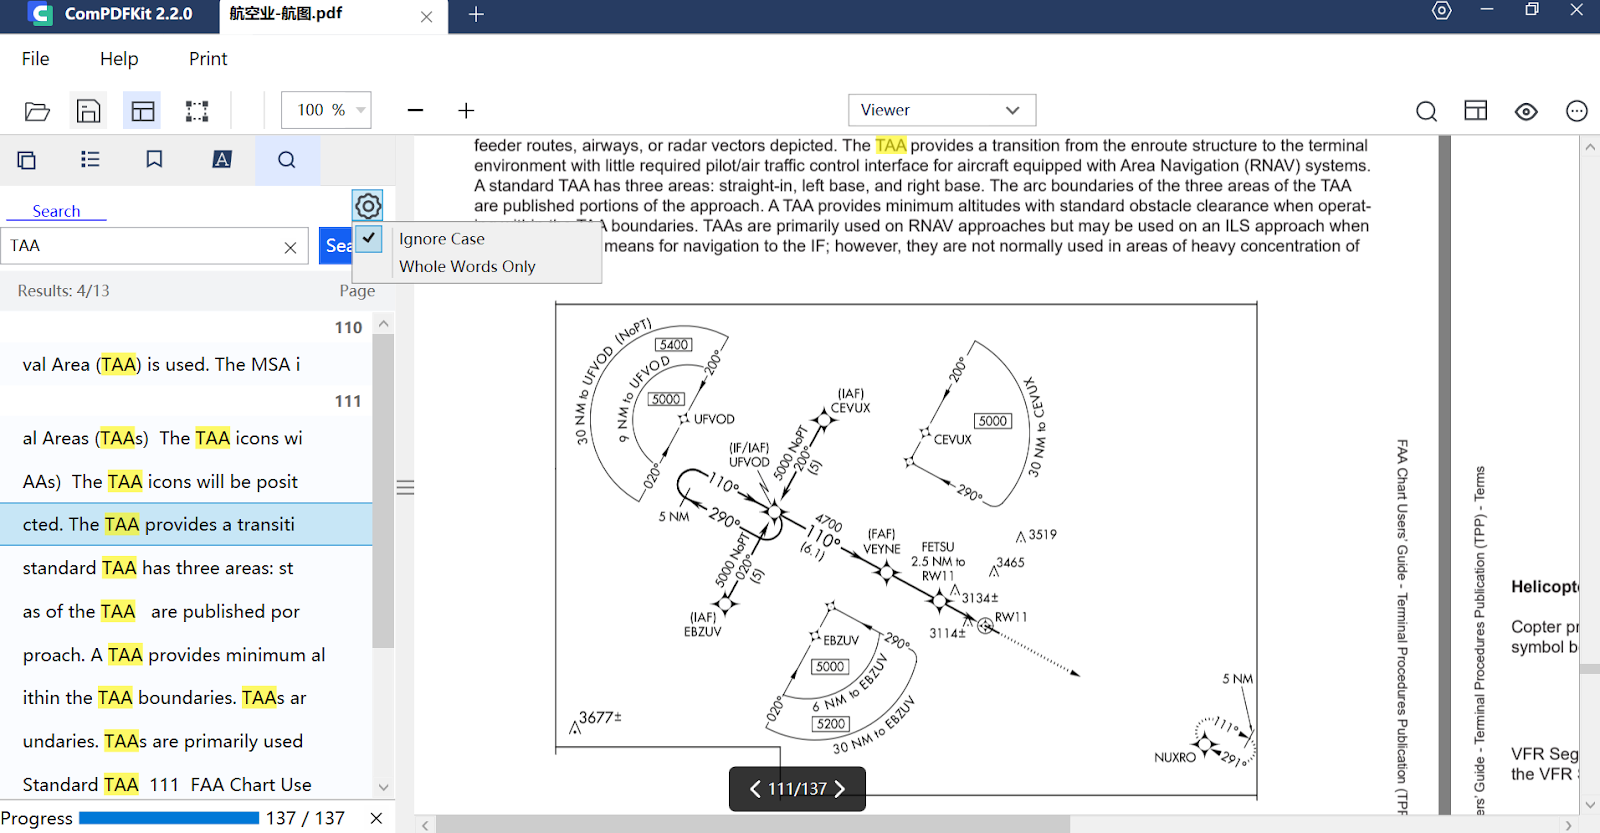The image size is (1600, 833).
Task: Switch to the search panel icon
Action: pyautogui.click(x=287, y=160)
